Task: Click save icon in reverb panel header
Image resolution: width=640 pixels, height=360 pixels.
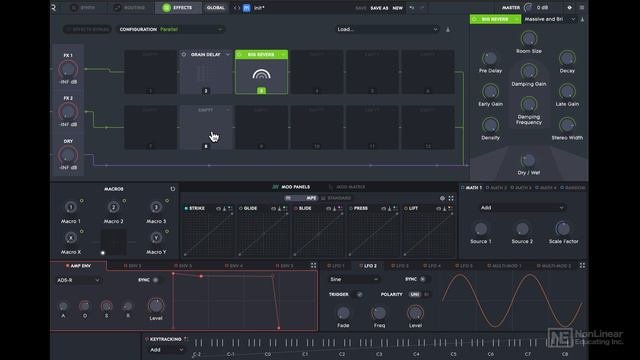Action: point(582,19)
